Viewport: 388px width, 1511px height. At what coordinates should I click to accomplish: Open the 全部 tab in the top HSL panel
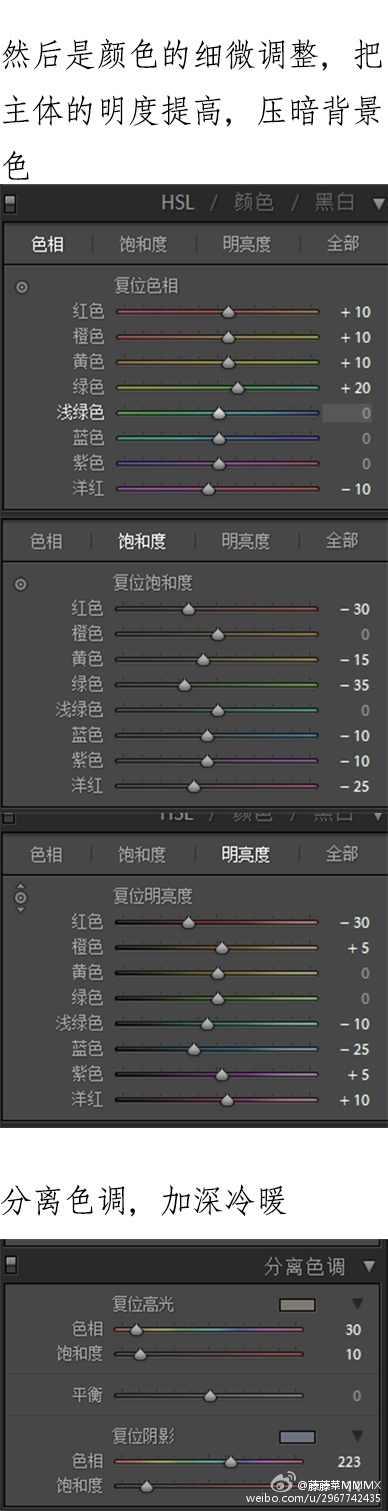[341, 243]
